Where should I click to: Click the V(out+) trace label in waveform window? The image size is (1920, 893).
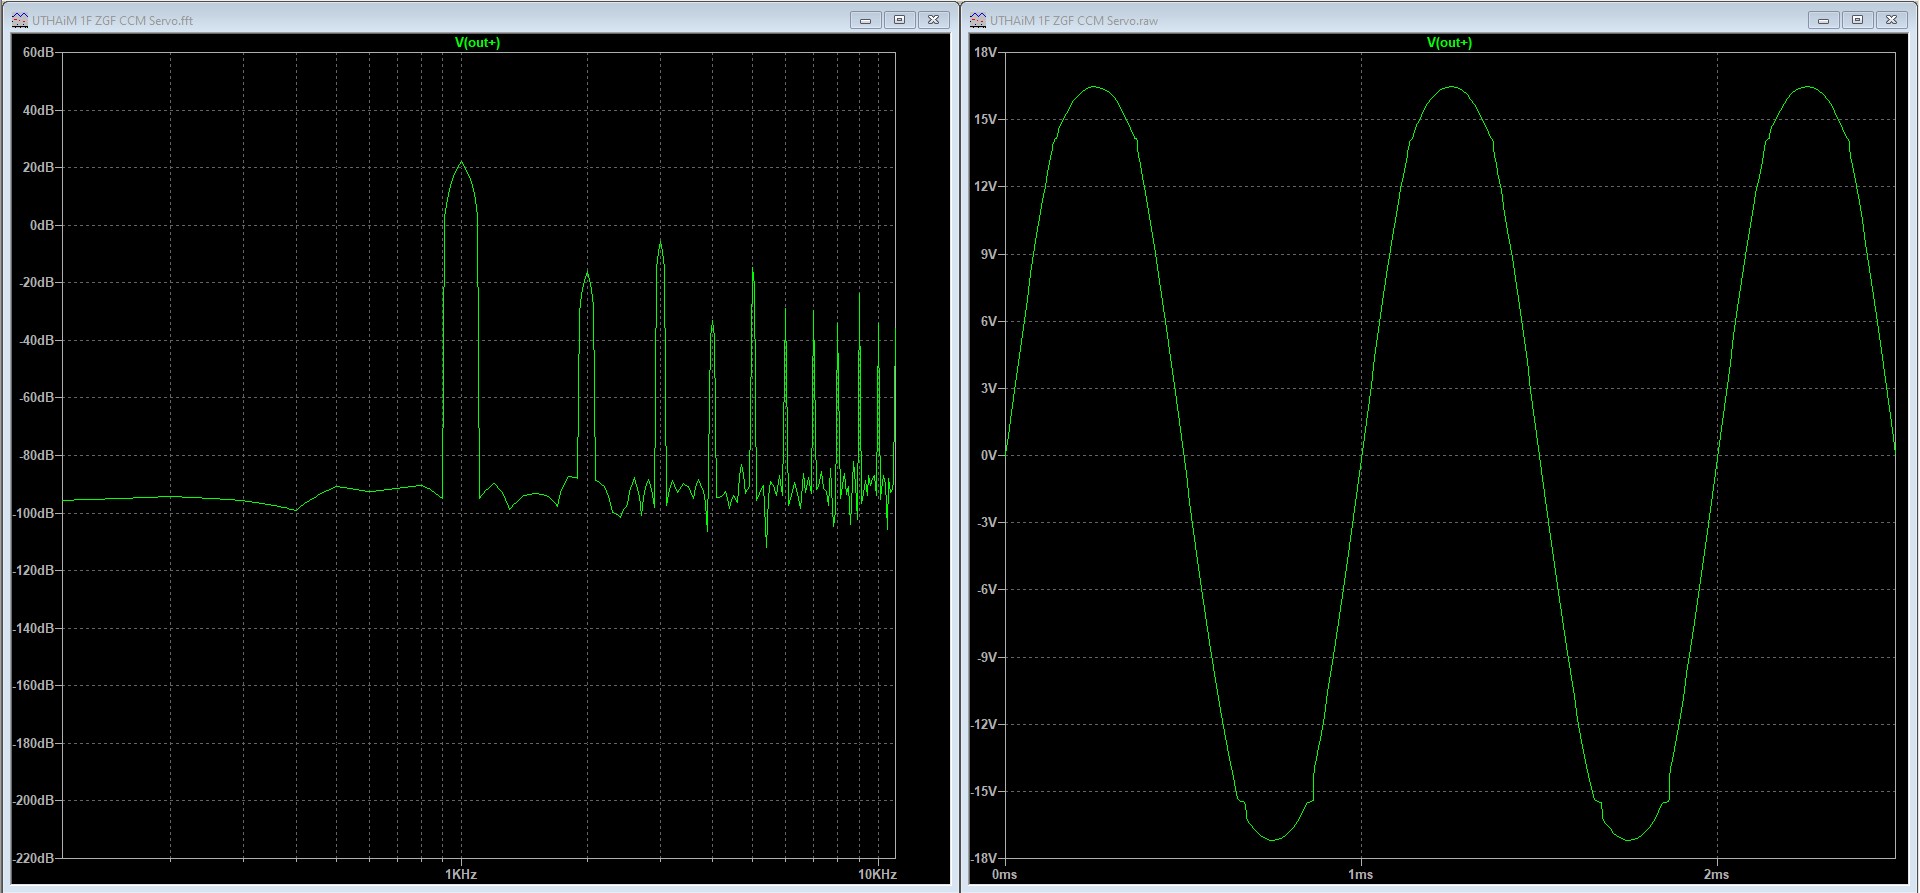click(1449, 42)
